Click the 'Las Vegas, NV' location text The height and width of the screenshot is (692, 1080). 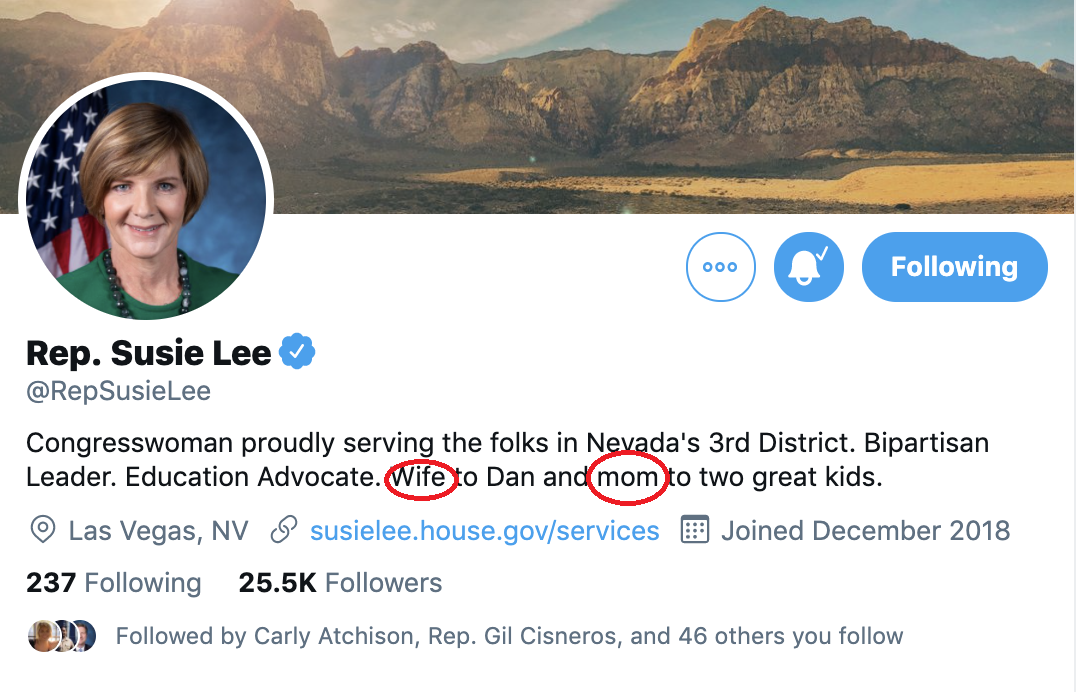pyautogui.click(x=158, y=530)
